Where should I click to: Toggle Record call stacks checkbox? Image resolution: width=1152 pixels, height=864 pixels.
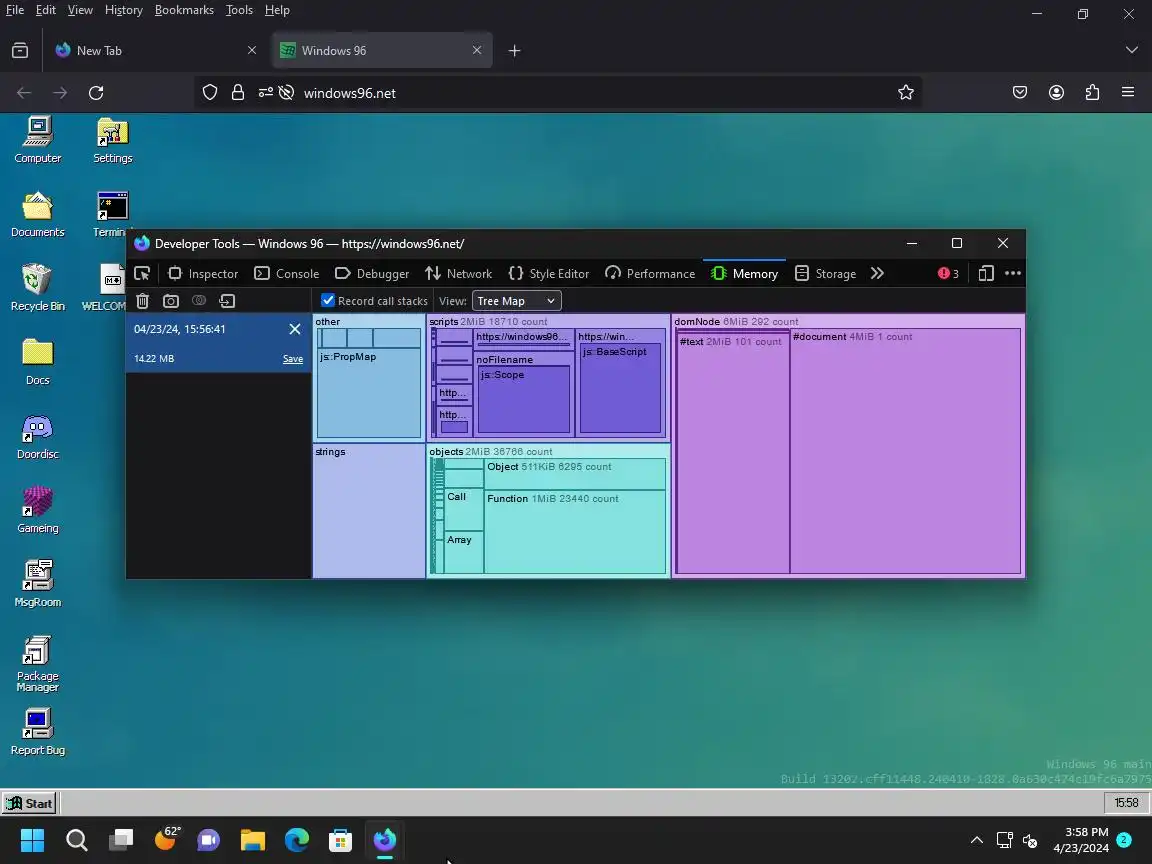coord(328,300)
